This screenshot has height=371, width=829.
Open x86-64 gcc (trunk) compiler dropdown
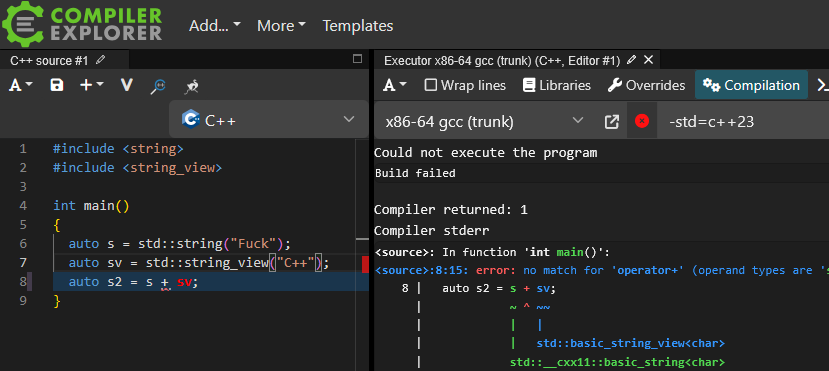pos(485,122)
